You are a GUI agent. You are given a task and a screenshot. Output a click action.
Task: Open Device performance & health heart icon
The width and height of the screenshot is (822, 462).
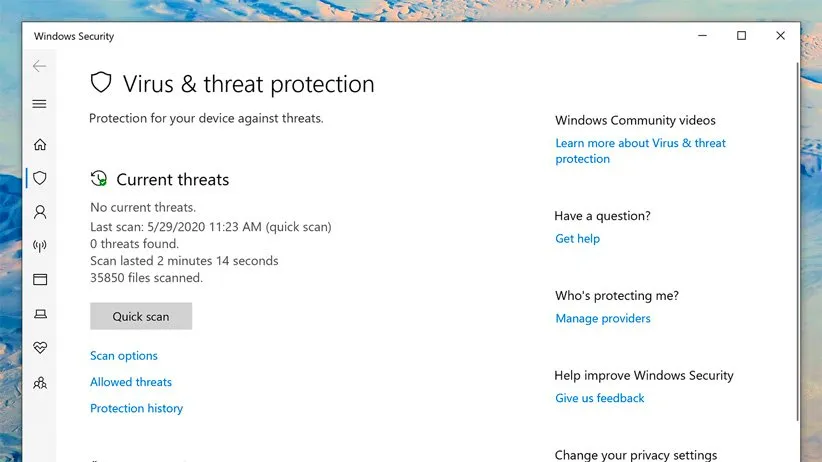(40, 348)
